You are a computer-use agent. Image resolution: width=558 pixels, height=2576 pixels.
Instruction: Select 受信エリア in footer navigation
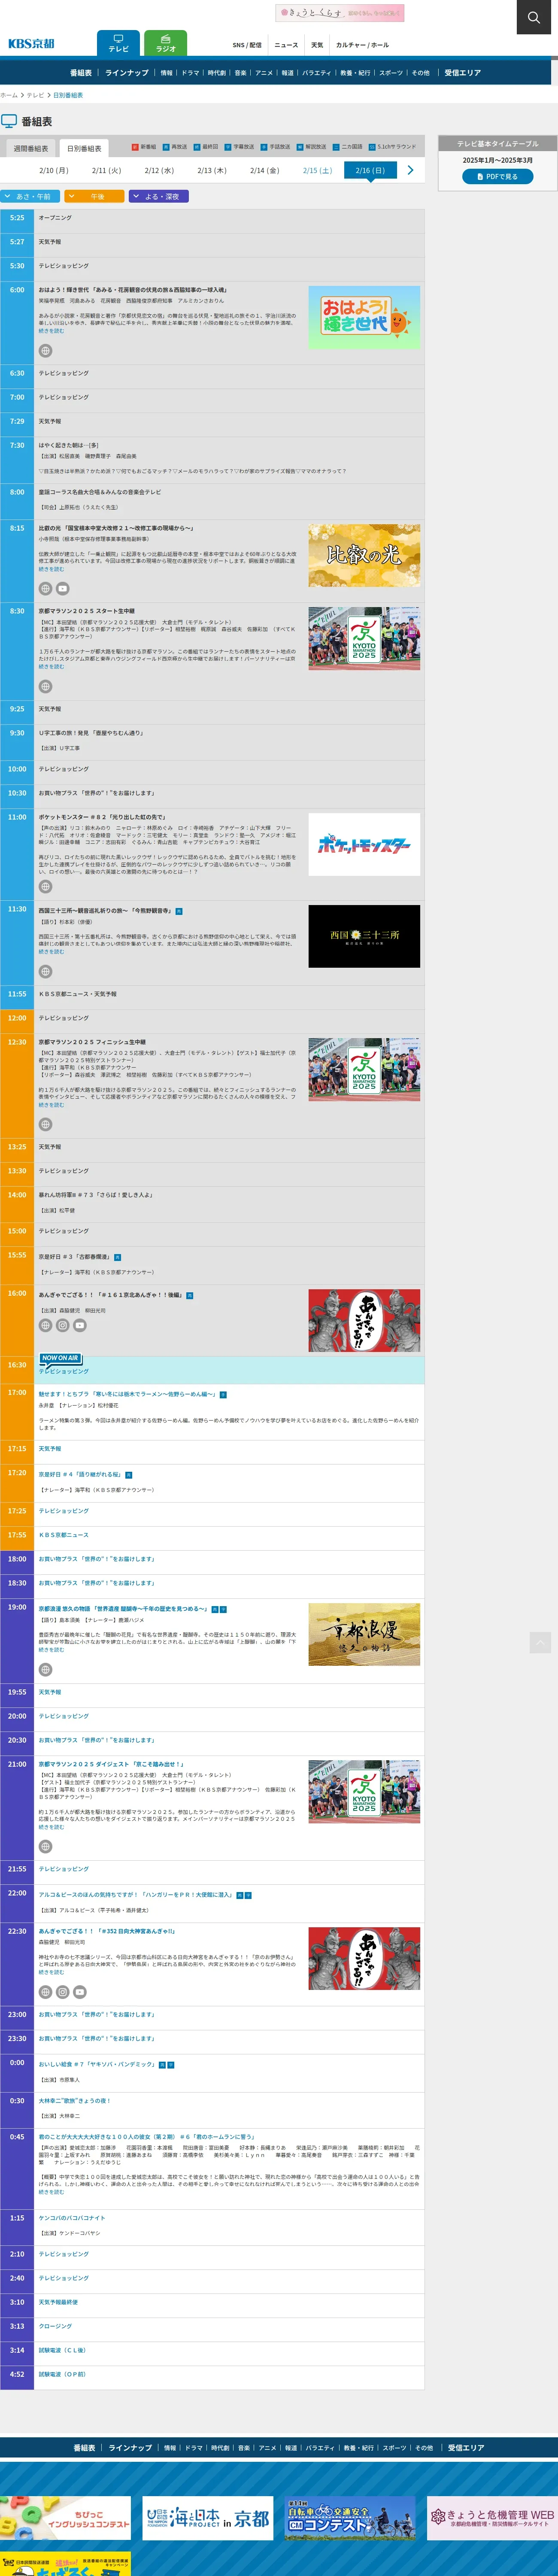point(466,2448)
